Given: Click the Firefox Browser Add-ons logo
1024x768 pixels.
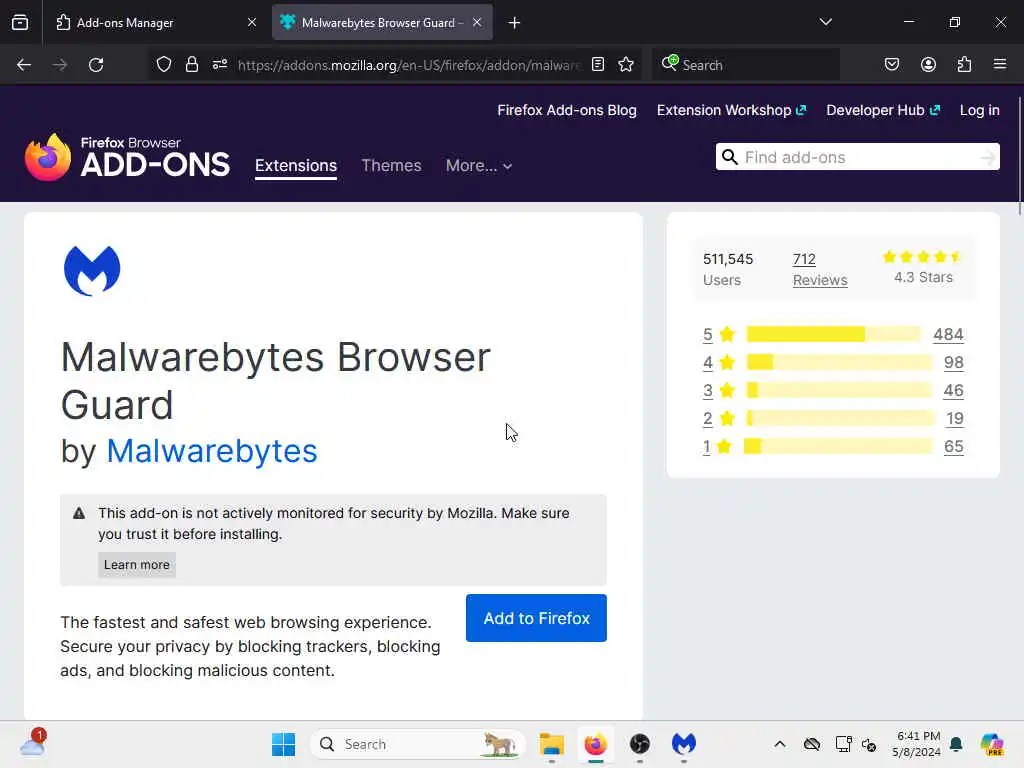Looking at the screenshot, I should (127, 157).
